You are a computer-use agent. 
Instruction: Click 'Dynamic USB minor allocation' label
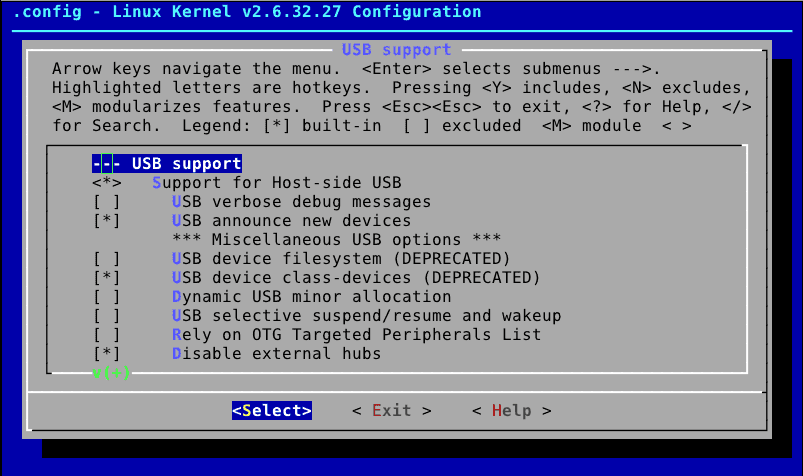pos(312,297)
